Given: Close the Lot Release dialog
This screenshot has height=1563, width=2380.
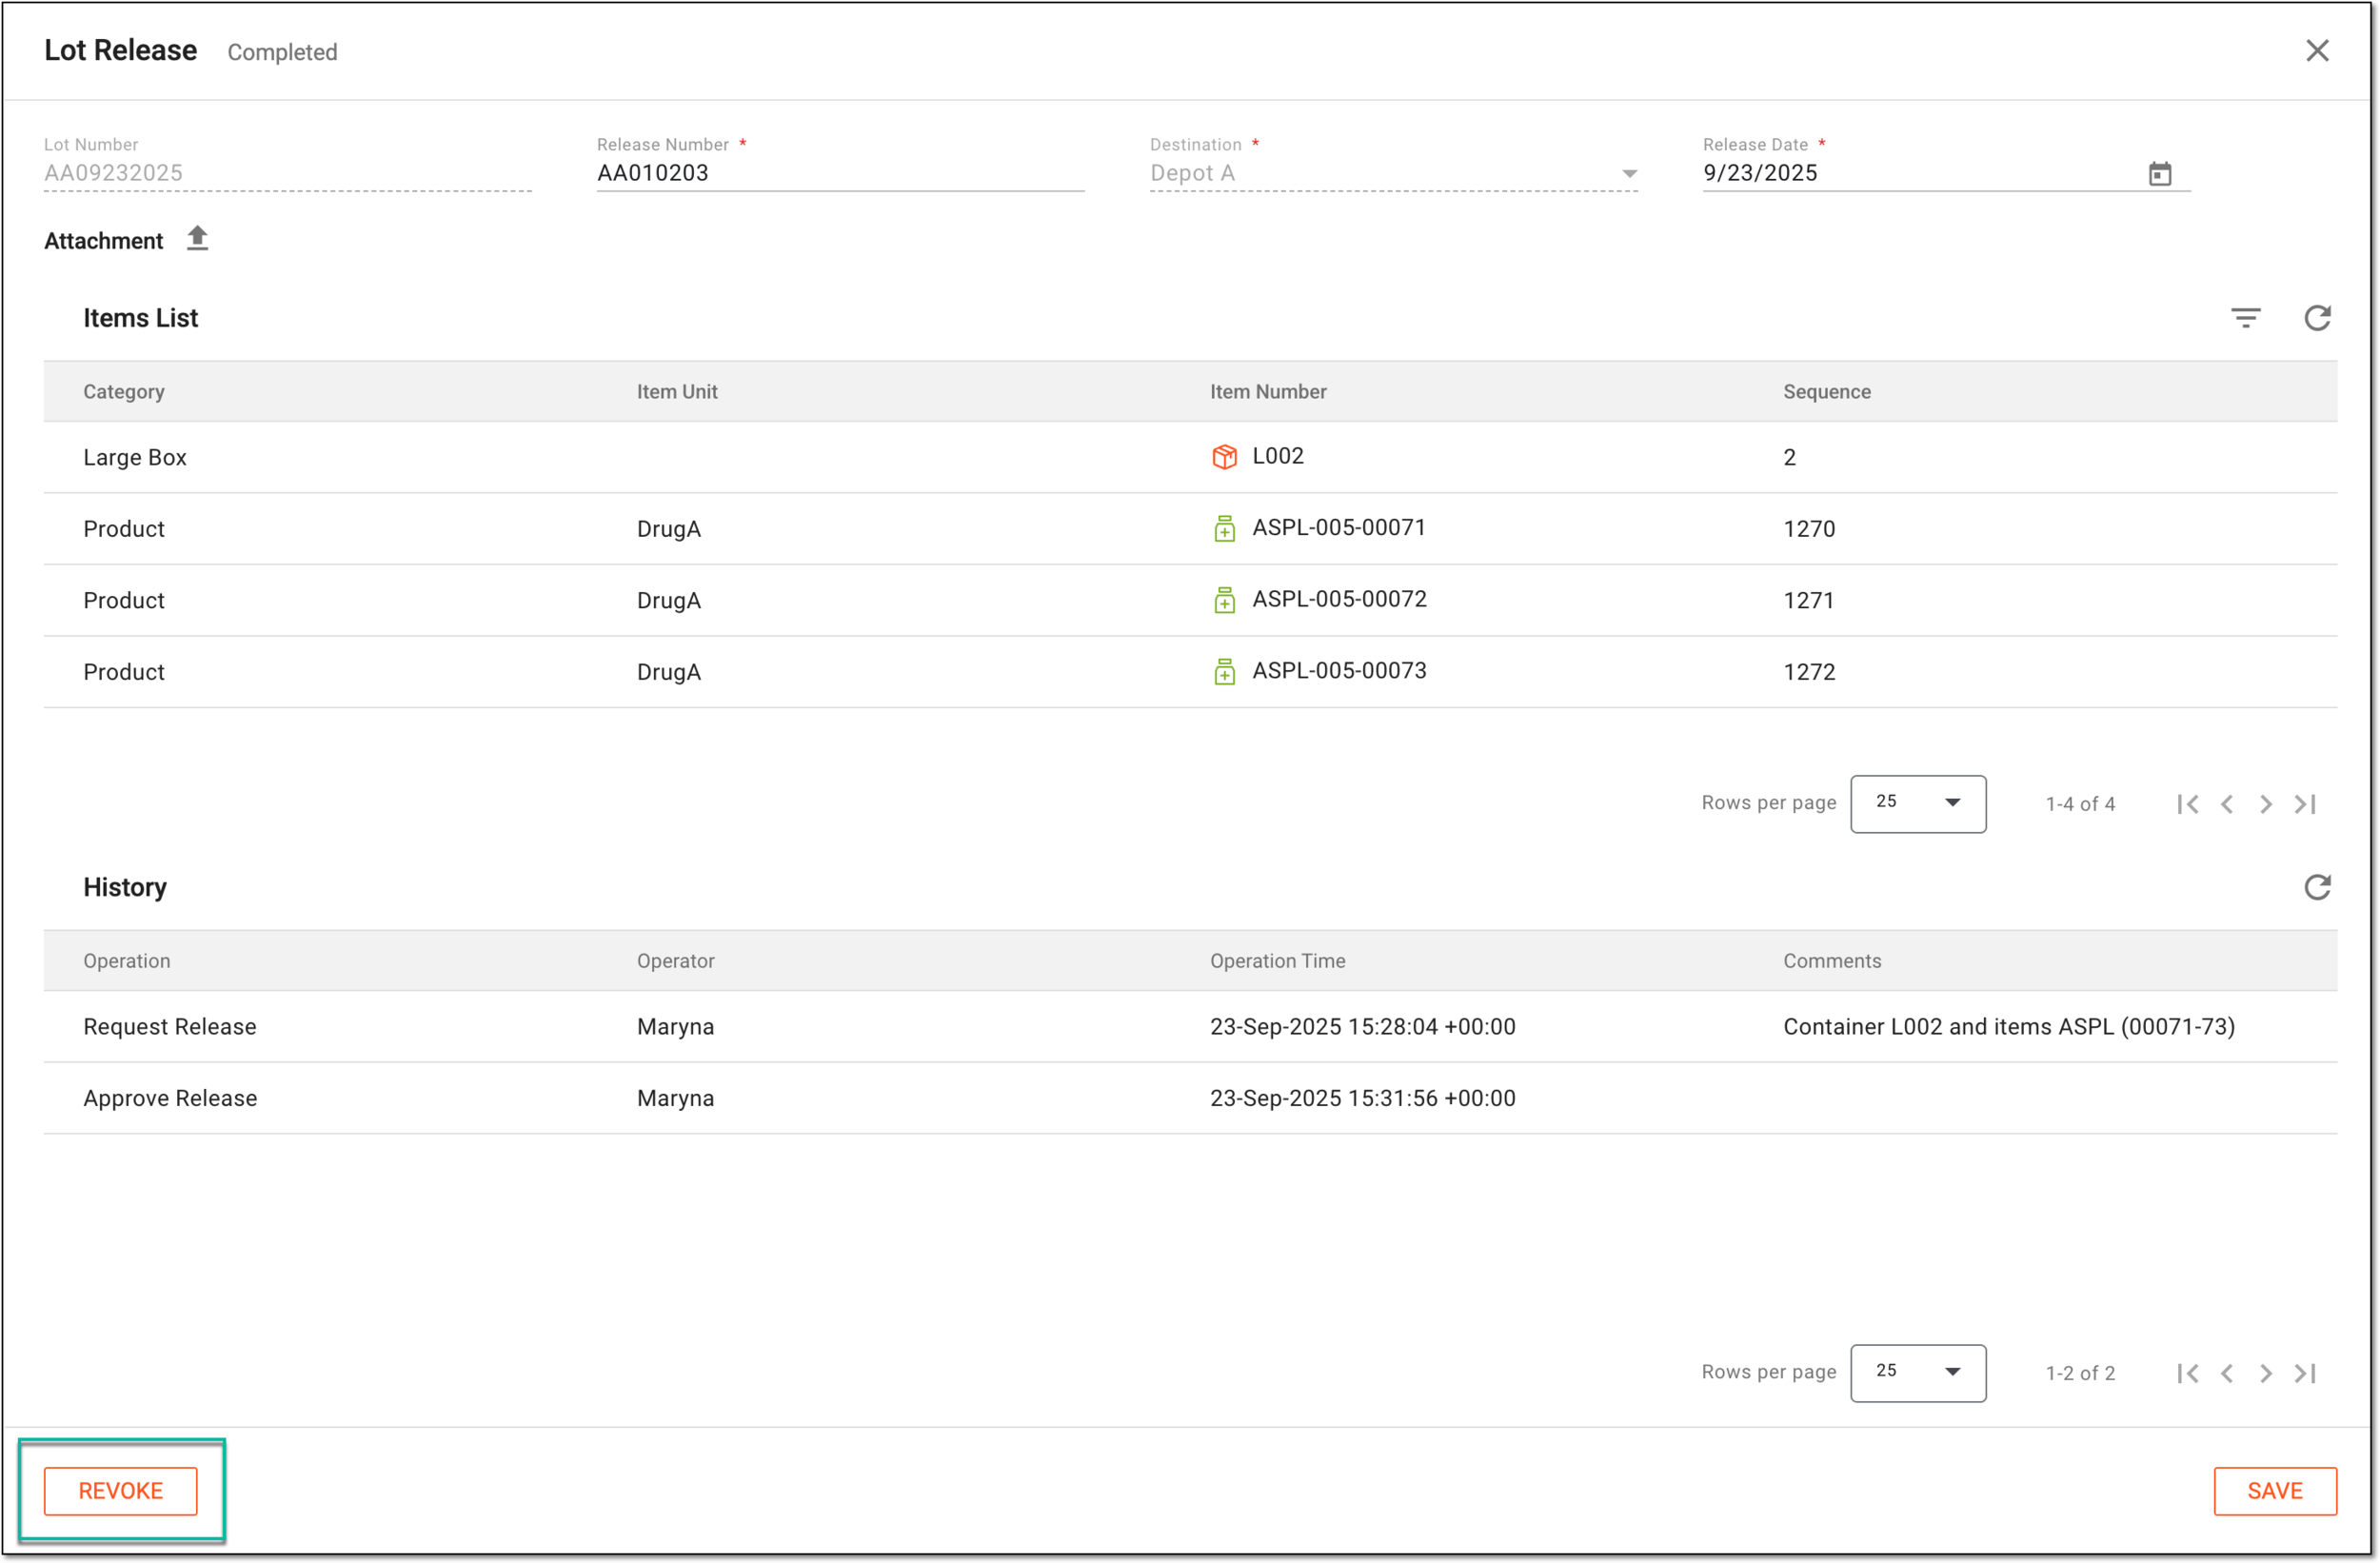Looking at the screenshot, I should [x=2317, y=51].
